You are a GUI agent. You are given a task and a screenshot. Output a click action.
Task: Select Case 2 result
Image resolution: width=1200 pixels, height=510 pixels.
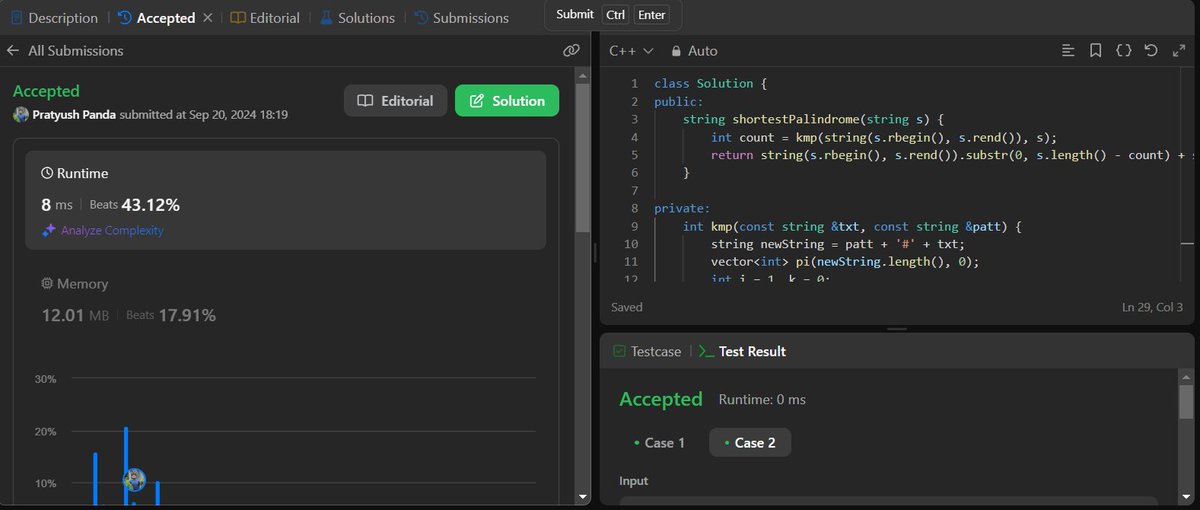[x=750, y=442]
